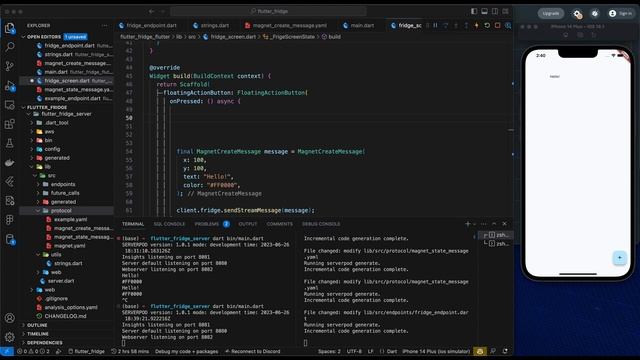Open the Remote Explorer view

pyautogui.click(x=9, y=105)
